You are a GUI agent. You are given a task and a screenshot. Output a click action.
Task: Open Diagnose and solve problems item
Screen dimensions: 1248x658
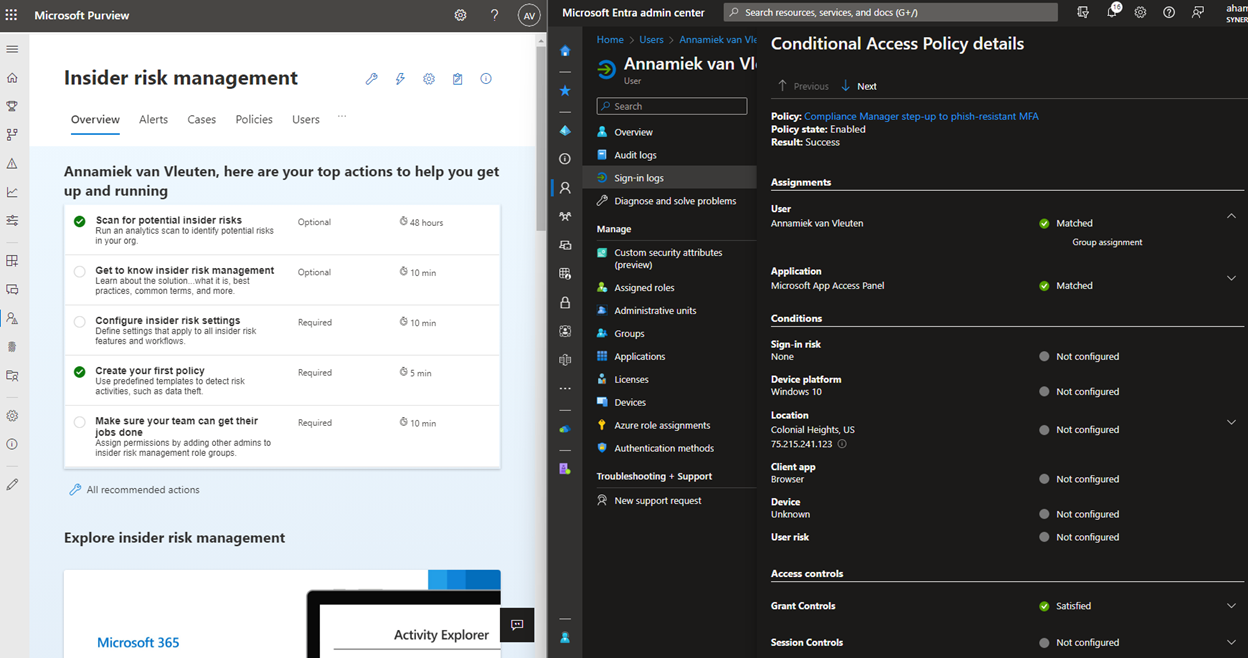tap(669, 201)
